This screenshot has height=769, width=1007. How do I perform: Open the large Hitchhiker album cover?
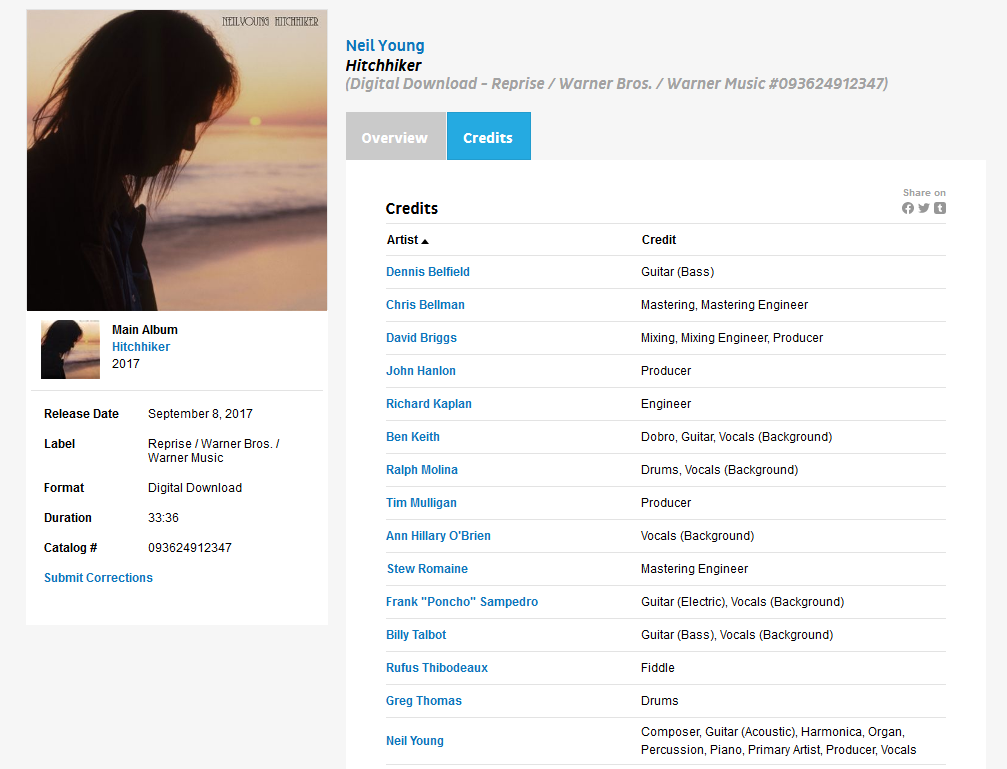177,160
